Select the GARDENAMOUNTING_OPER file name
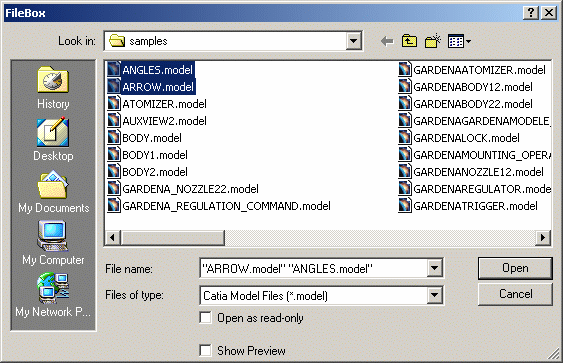Viewport: 563px width, 363px height. pos(482,155)
